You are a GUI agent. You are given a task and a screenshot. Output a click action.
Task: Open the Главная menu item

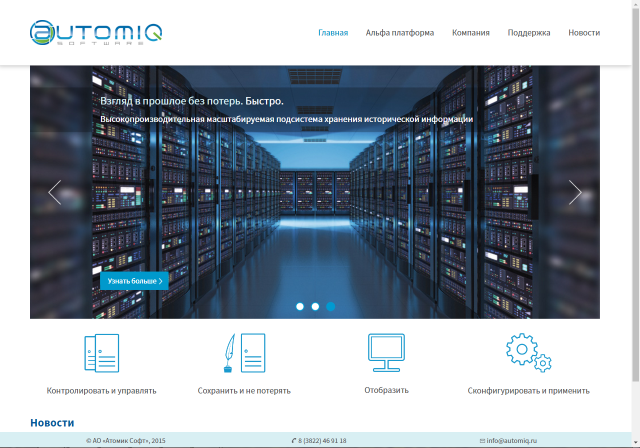click(x=333, y=33)
